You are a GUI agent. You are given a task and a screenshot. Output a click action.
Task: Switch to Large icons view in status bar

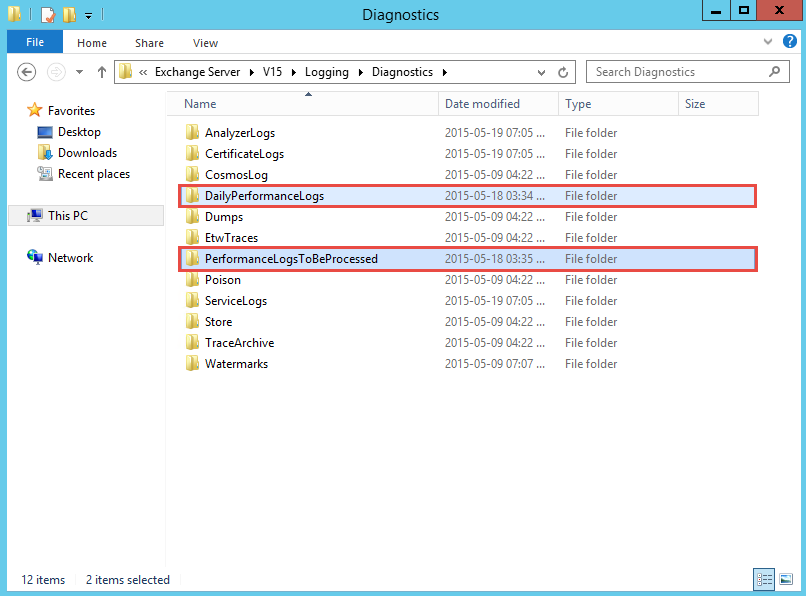click(785, 580)
